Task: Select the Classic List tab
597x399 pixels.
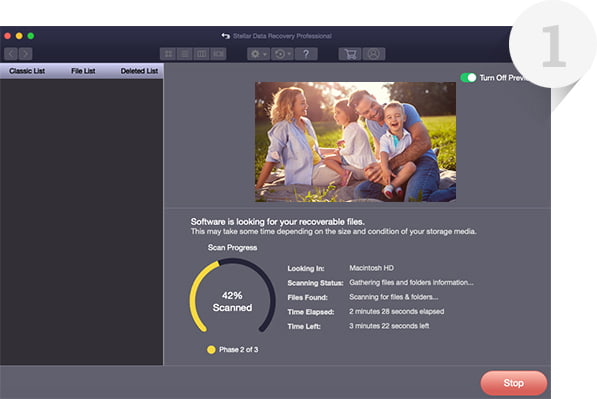Action: click(27, 71)
